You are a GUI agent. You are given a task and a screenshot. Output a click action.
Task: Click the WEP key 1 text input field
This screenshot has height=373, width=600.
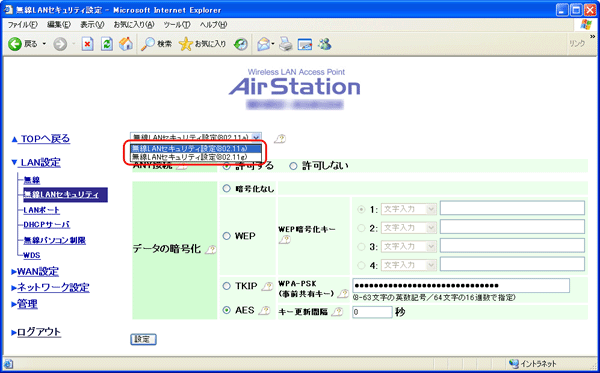click(512, 208)
